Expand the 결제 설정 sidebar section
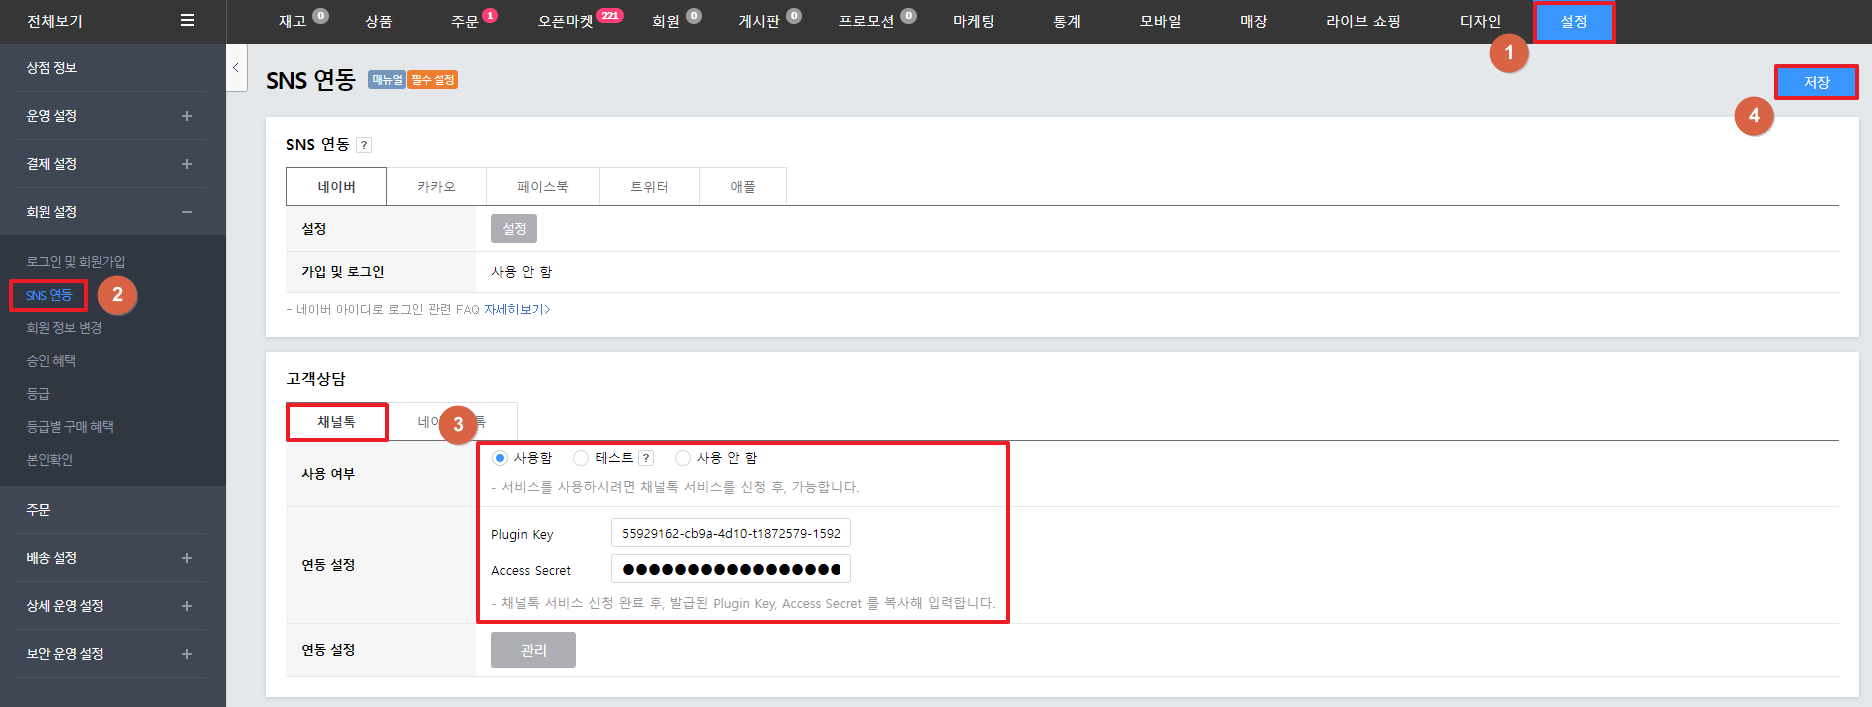The height and width of the screenshot is (707, 1872). (x=187, y=164)
